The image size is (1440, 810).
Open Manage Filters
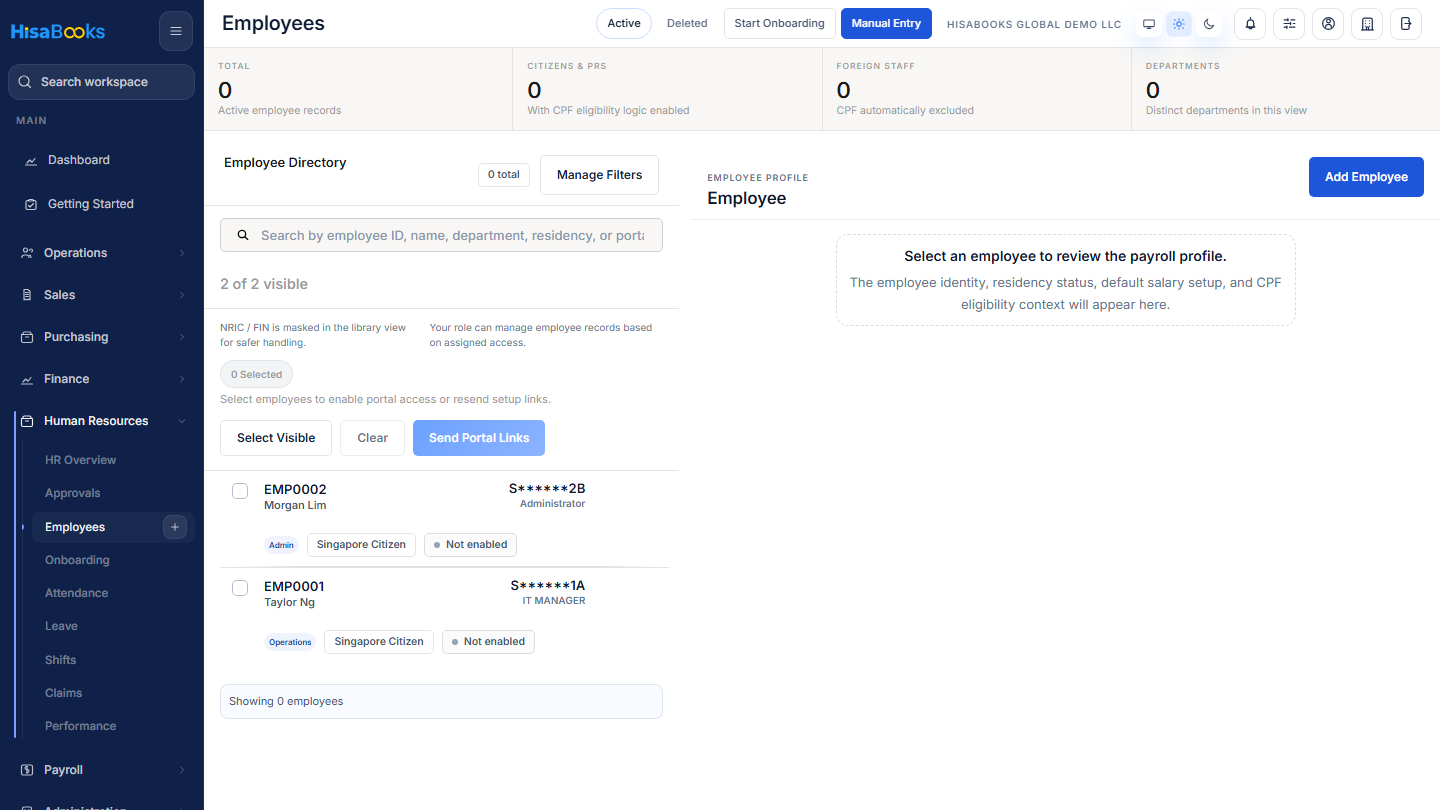point(599,175)
